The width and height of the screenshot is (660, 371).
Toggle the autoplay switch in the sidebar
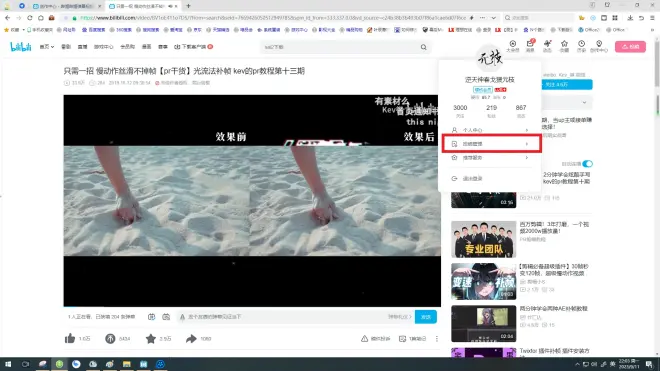click(x=588, y=164)
